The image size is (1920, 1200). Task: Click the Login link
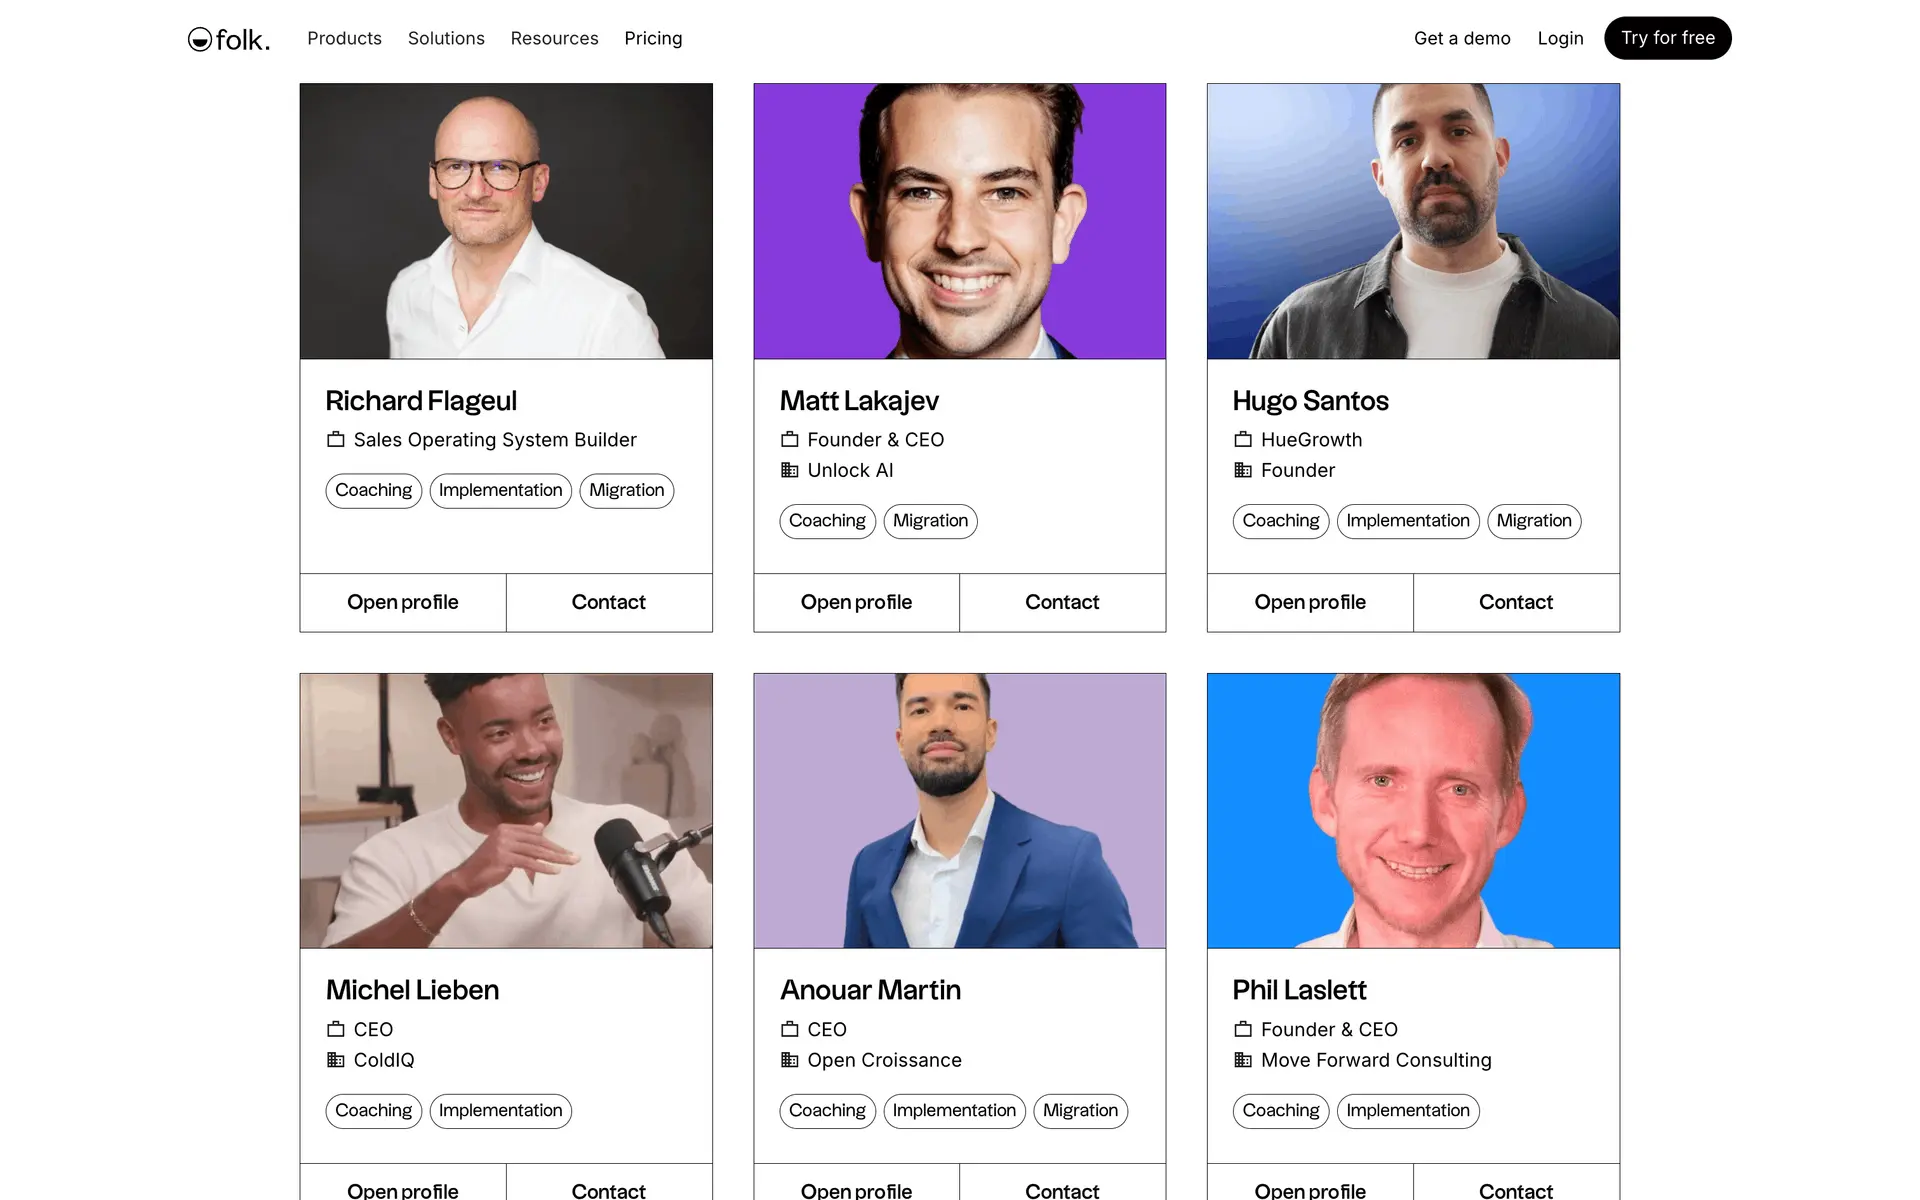point(1560,38)
